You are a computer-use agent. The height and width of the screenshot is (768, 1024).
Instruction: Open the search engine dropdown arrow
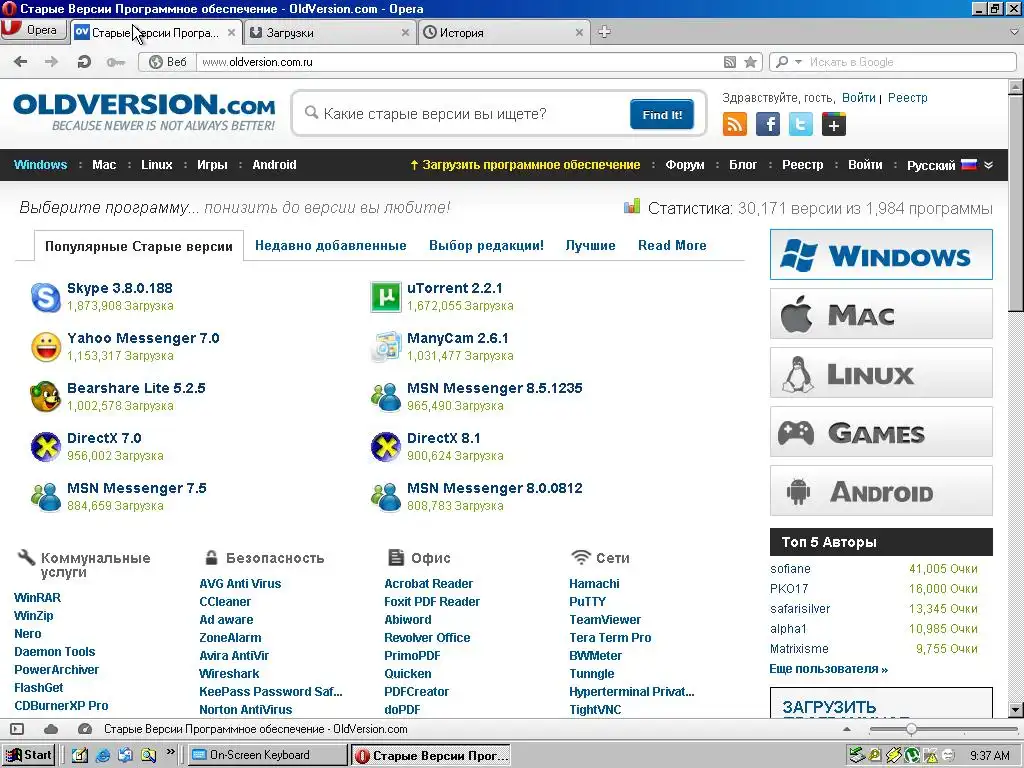pos(798,62)
